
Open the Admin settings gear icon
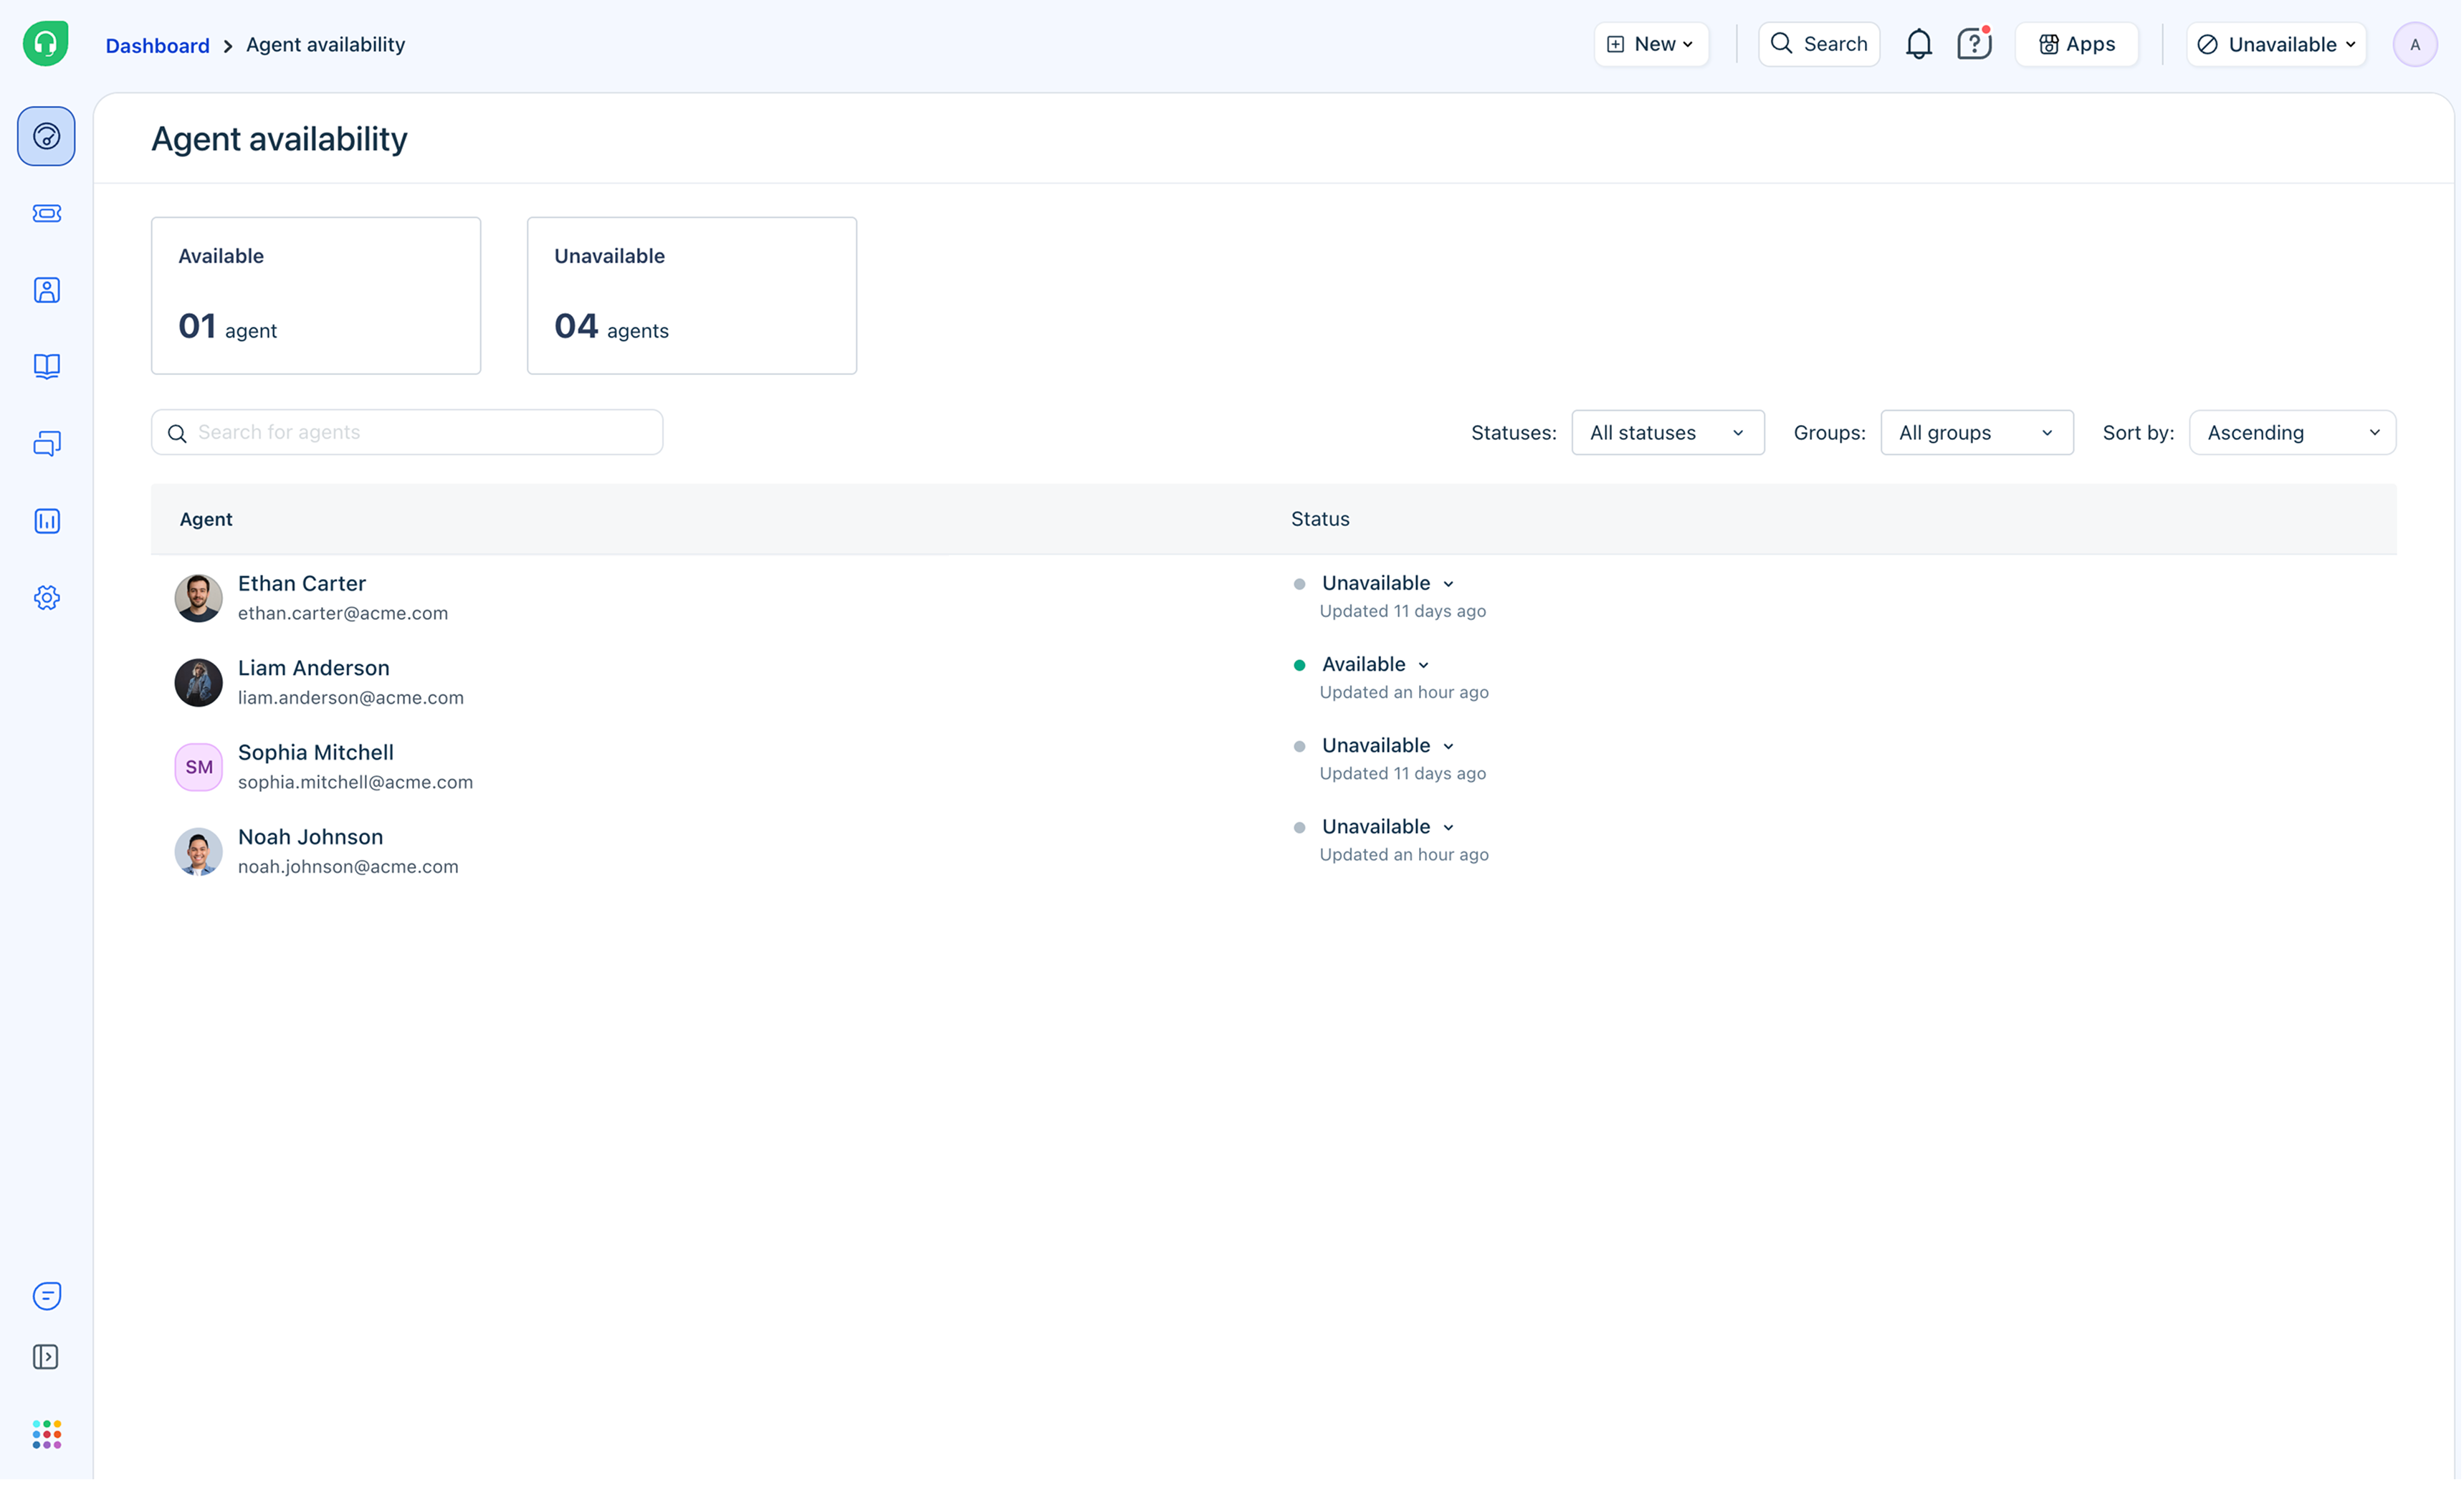[47, 598]
